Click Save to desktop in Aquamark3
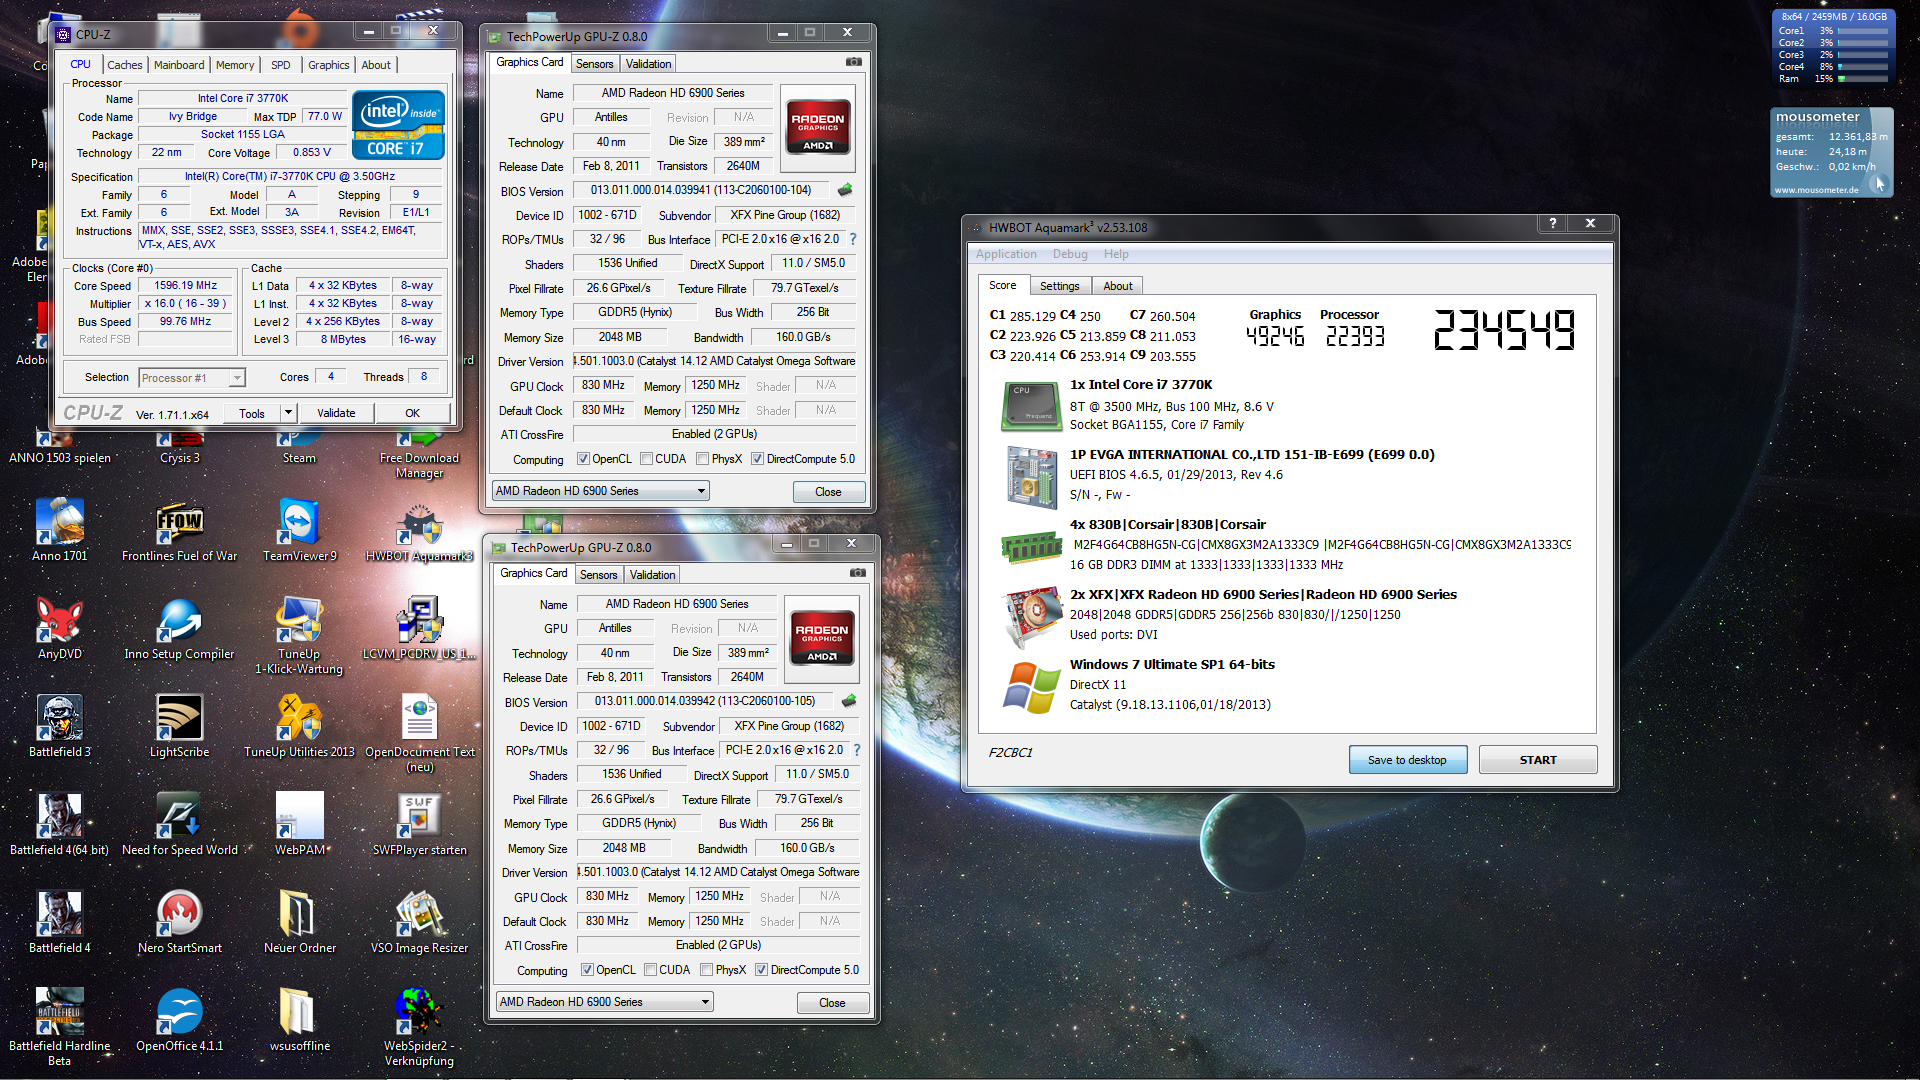 click(1407, 760)
